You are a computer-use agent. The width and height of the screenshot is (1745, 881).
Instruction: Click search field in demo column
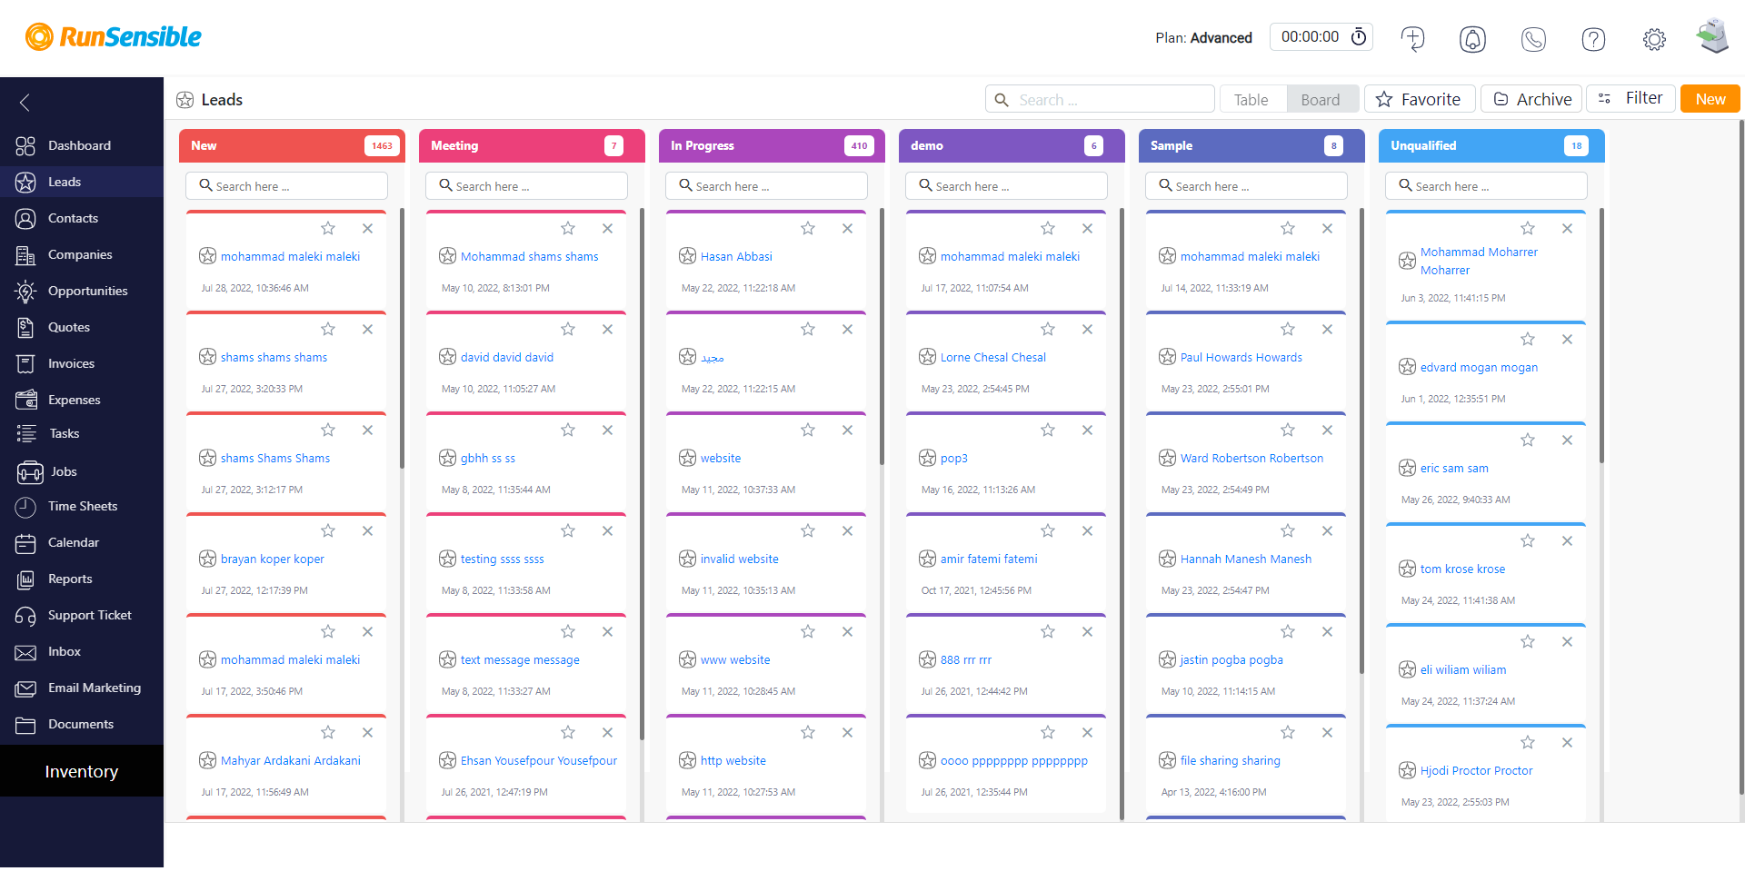1006,186
